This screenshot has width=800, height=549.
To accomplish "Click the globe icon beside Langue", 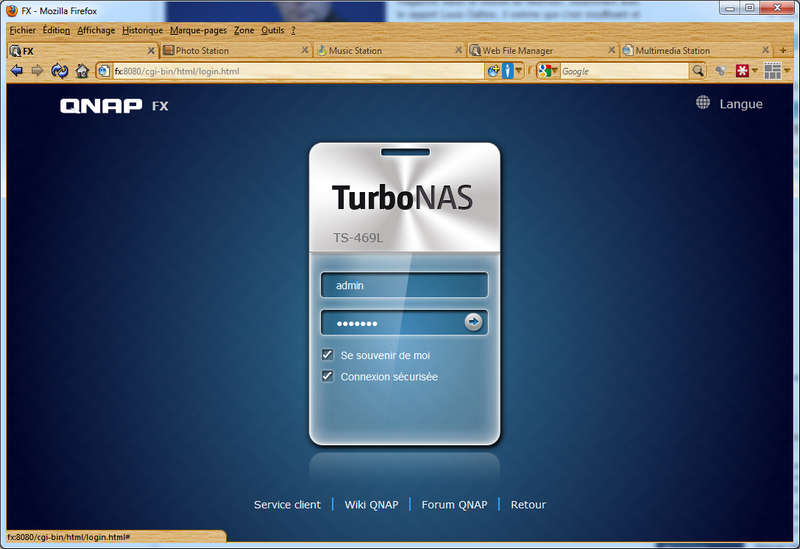I will 703,103.
